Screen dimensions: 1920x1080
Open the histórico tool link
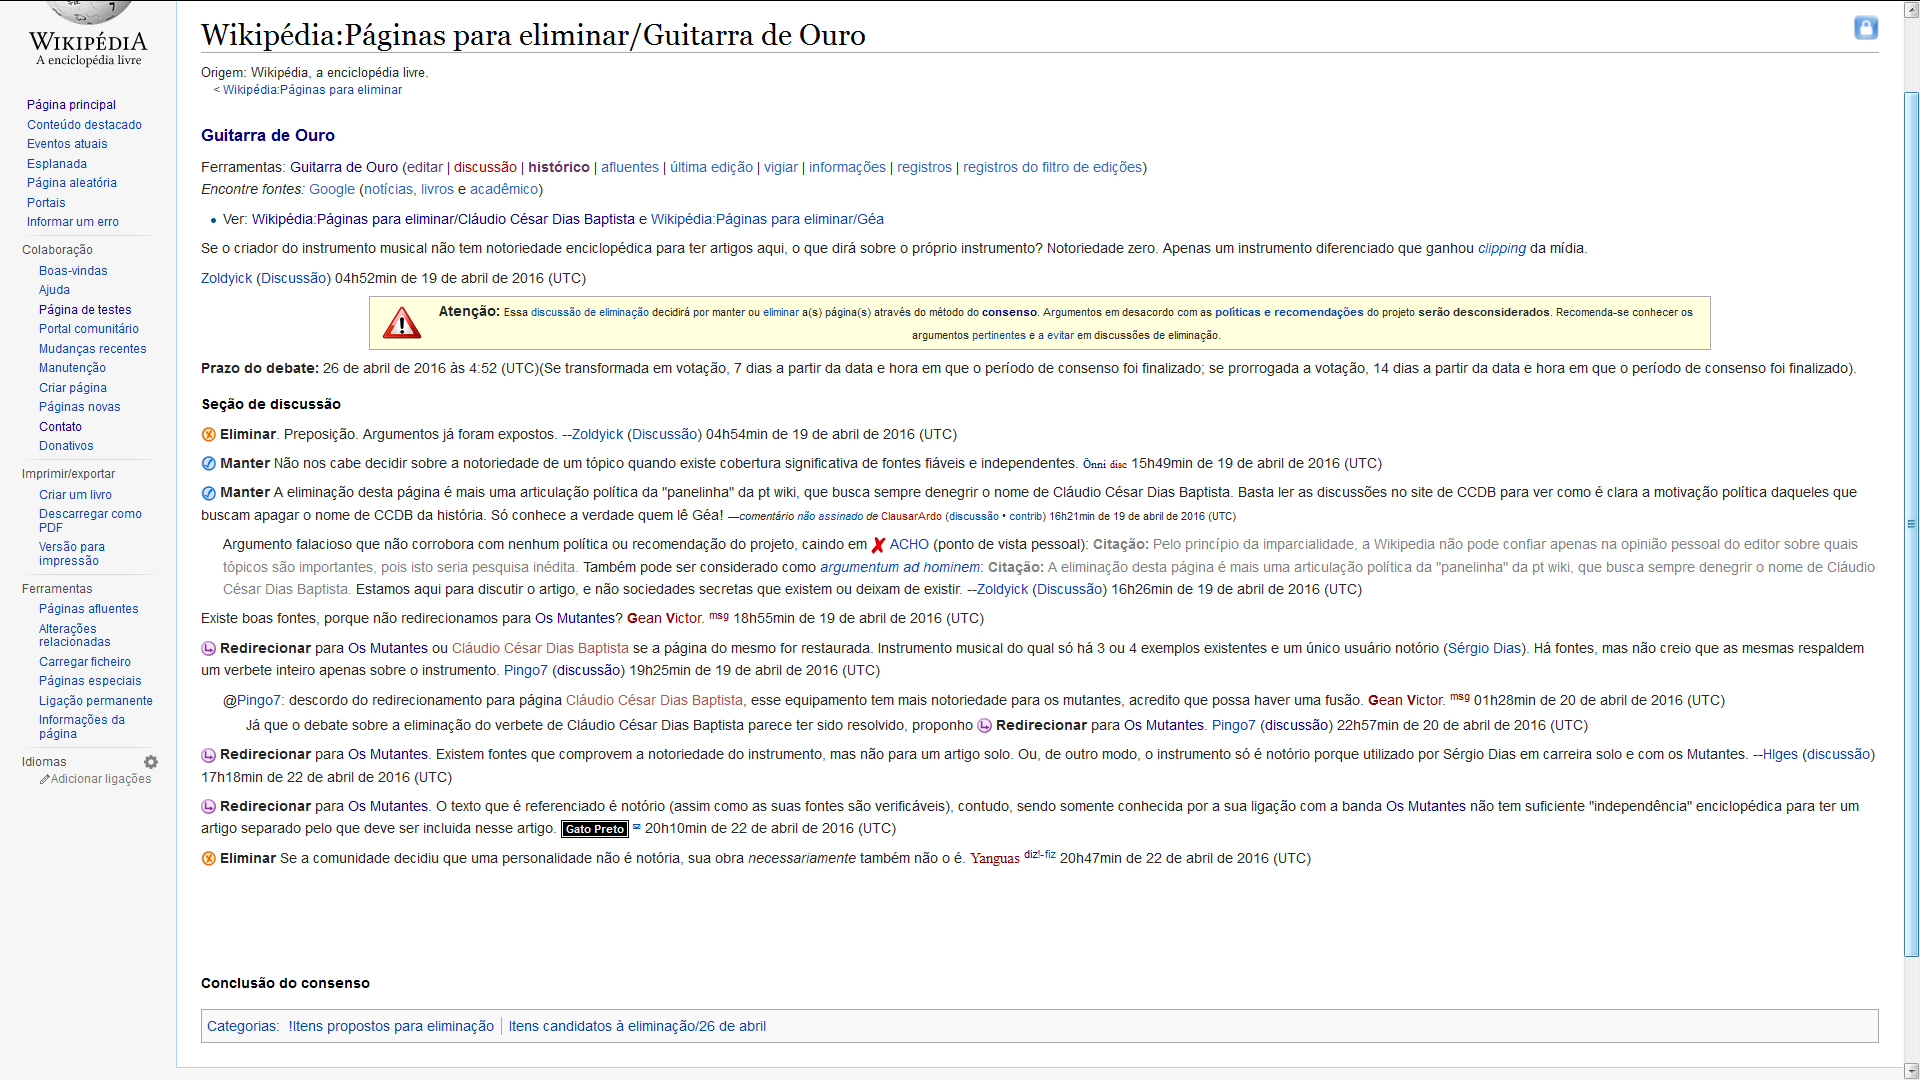558,167
